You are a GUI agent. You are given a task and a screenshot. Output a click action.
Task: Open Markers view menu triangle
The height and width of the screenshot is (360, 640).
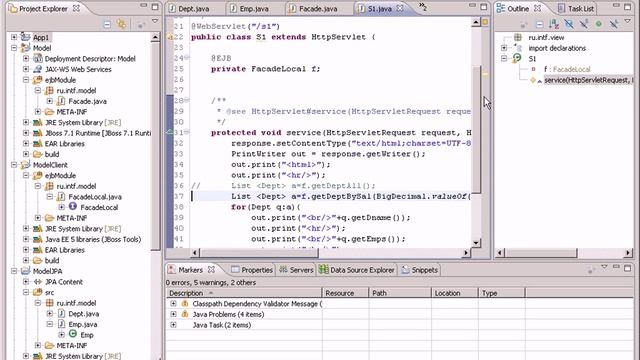click(604, 267)
